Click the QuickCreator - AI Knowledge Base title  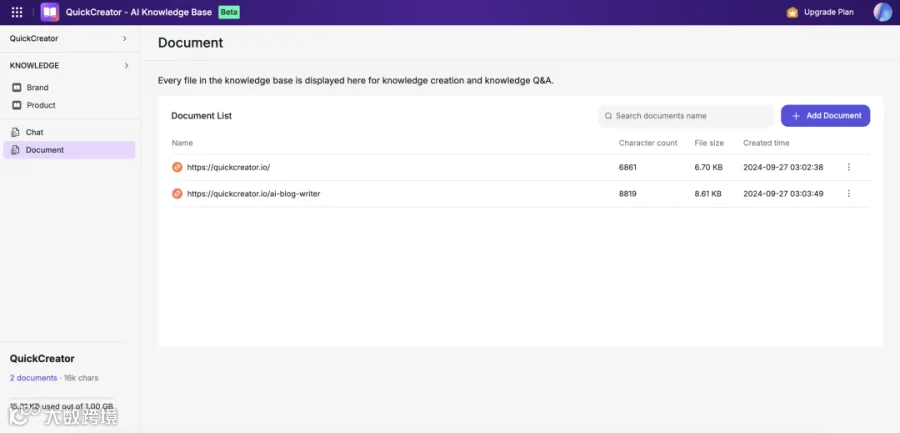point(139,12)
